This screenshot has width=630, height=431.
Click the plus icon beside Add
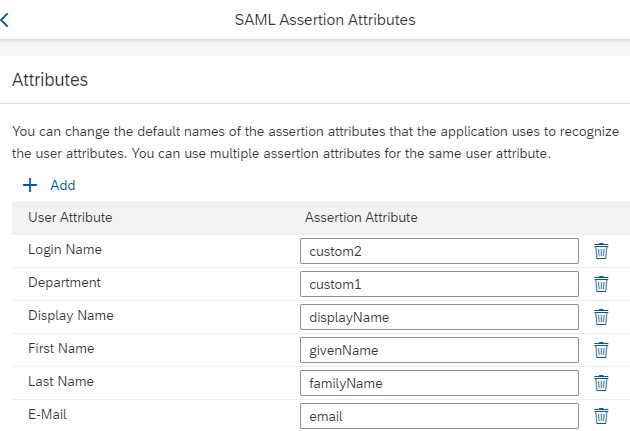click(x=30, y=185)
